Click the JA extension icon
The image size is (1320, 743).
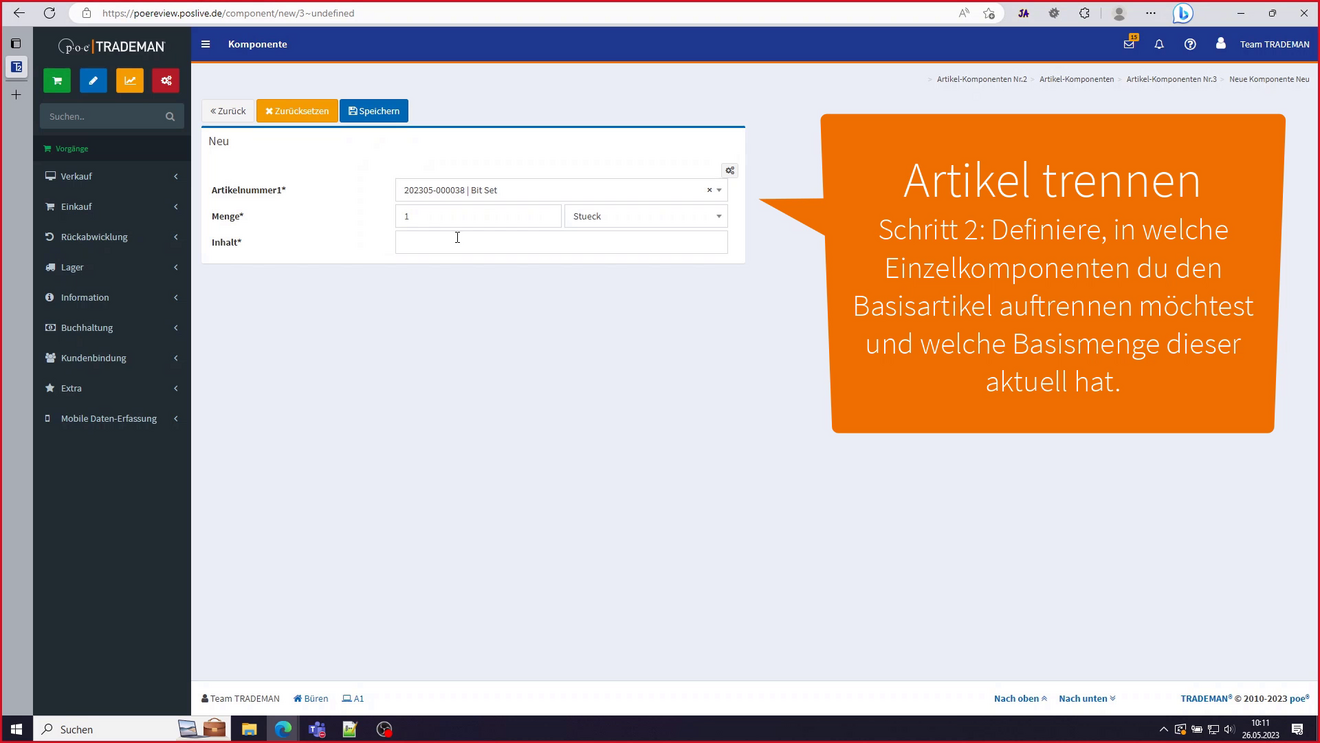1023,13
